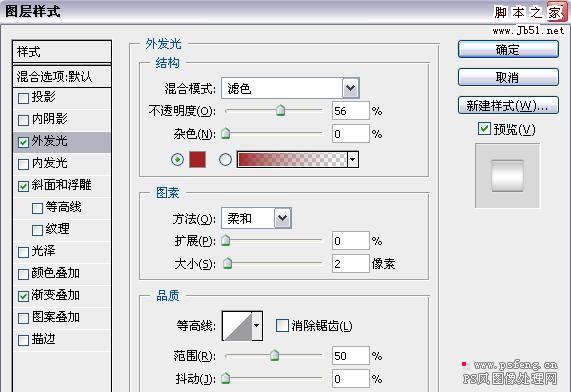Select 混合选项:默认 blending options item
The height and width of the screenshot is (392, 571).
[62, 76]
